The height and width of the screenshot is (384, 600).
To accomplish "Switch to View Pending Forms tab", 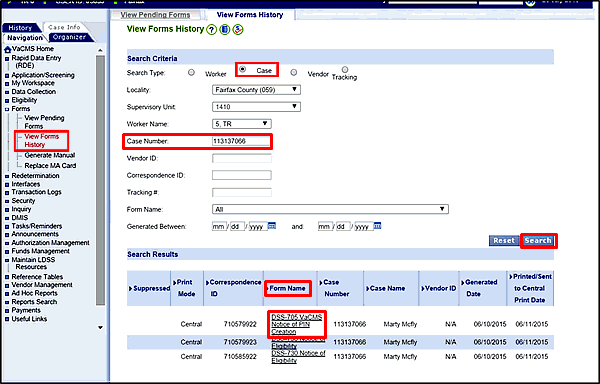I will [x=155, y=15].
